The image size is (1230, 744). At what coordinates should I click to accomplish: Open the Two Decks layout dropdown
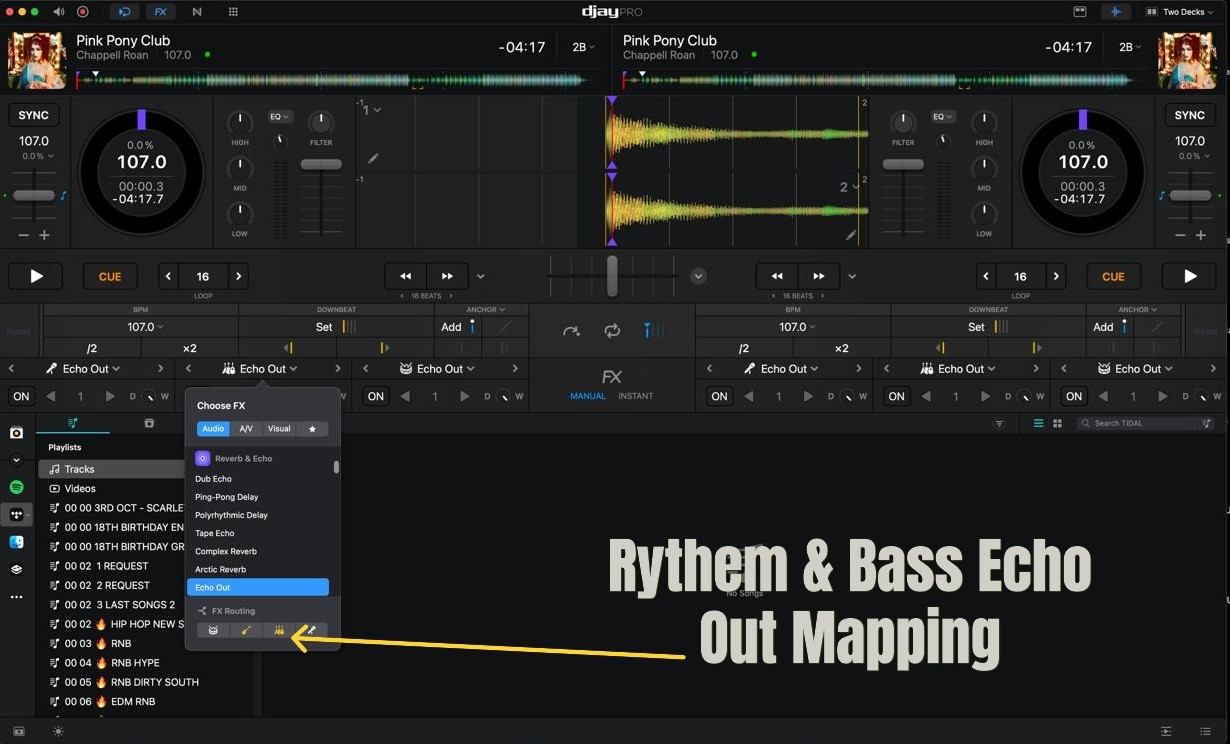point(1182,12)
